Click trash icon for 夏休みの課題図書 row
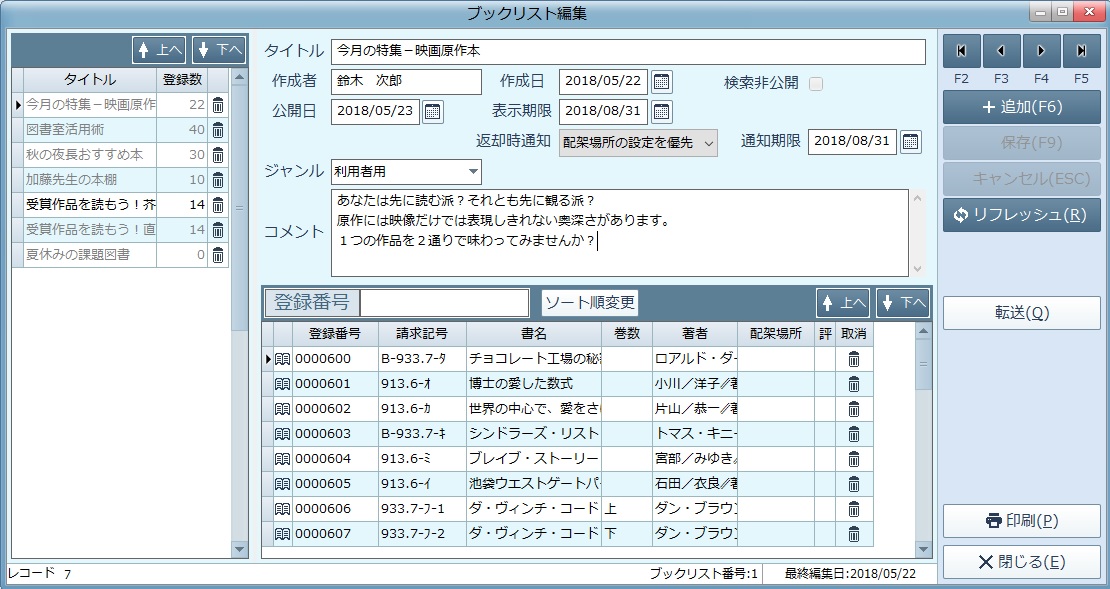1110x589 pixels. (218, 255)
